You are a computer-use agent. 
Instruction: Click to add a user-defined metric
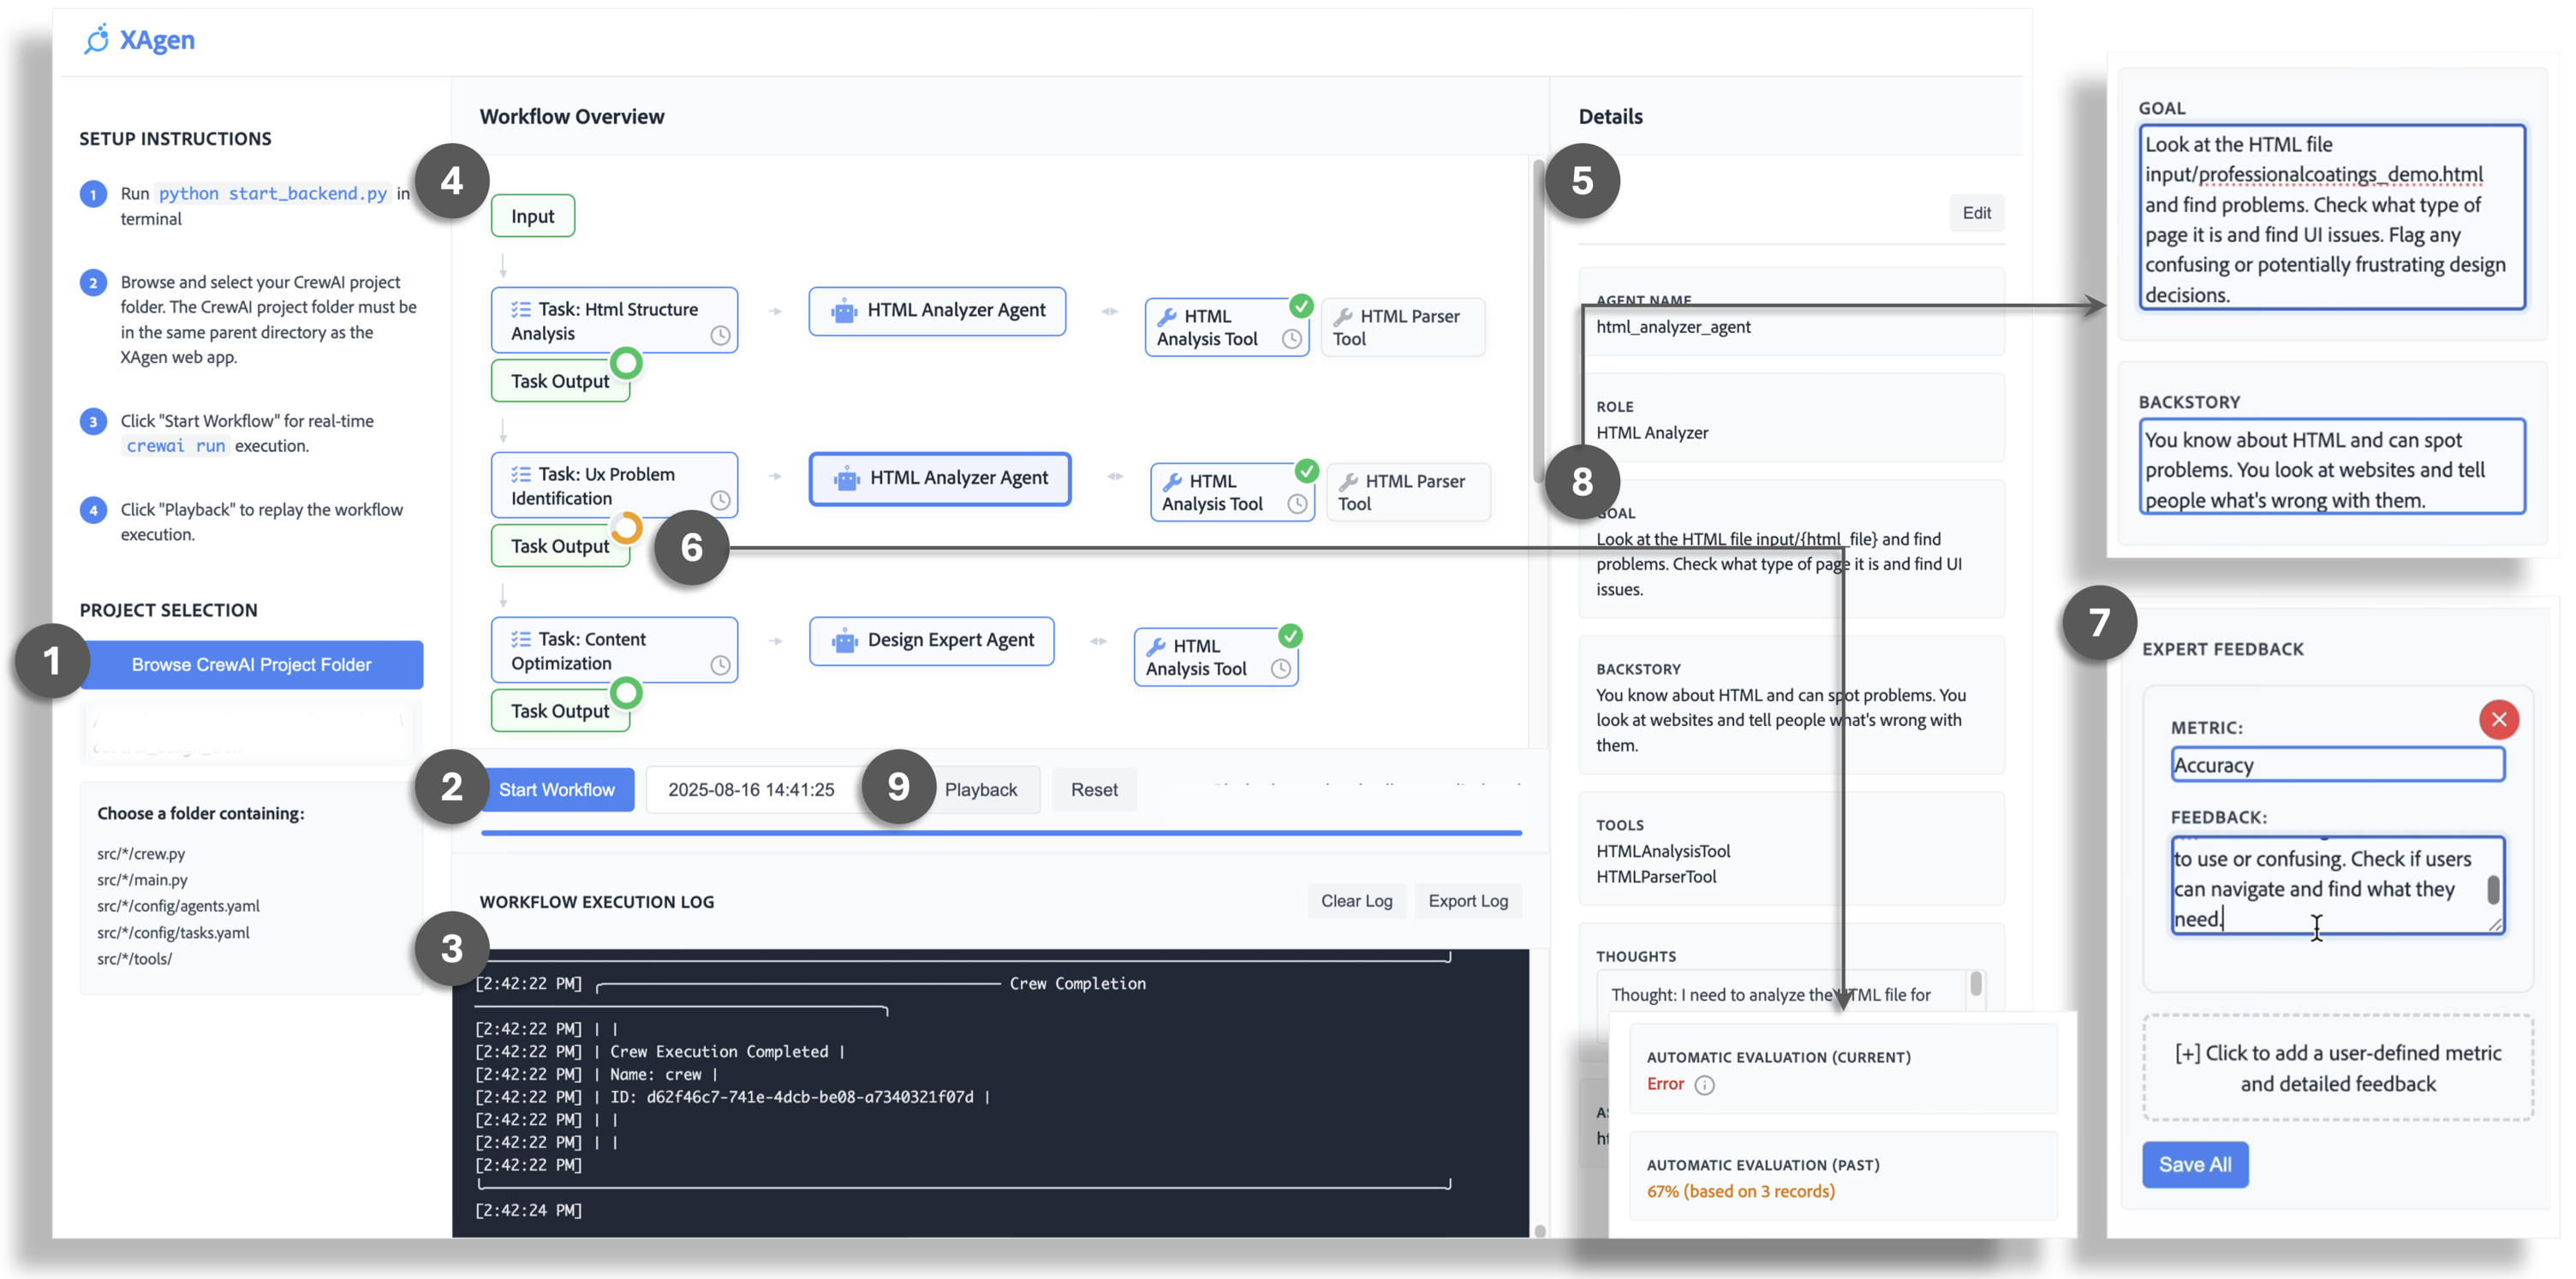(x=2337, y=1068)
